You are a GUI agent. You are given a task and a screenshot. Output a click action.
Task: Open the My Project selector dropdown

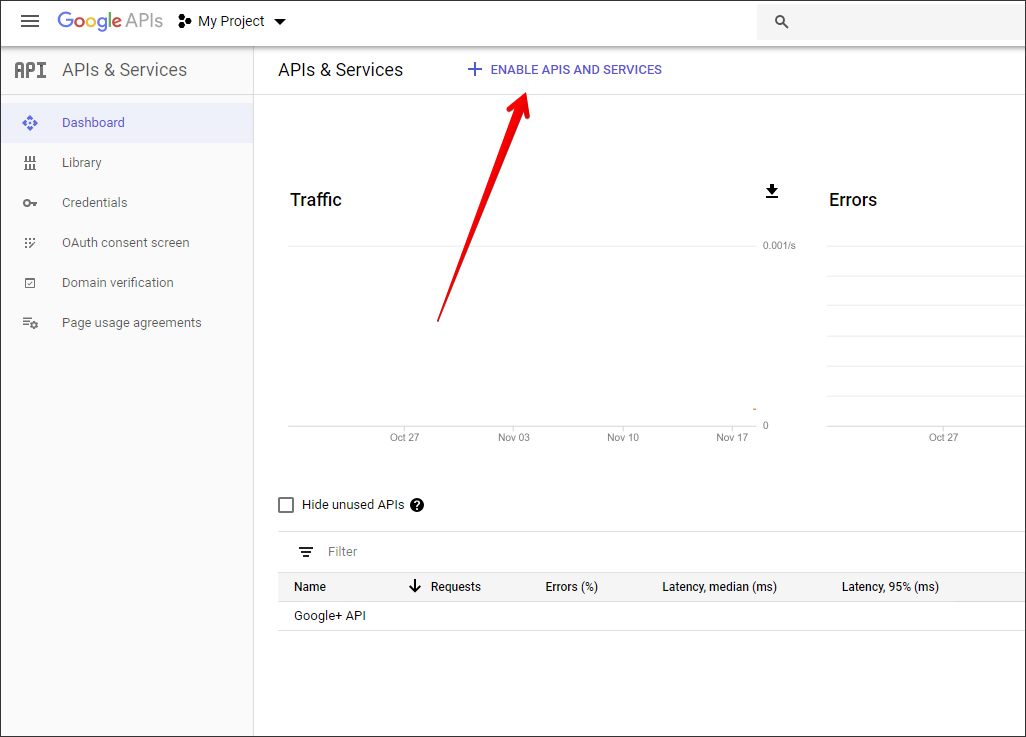(x=232, y=22)
